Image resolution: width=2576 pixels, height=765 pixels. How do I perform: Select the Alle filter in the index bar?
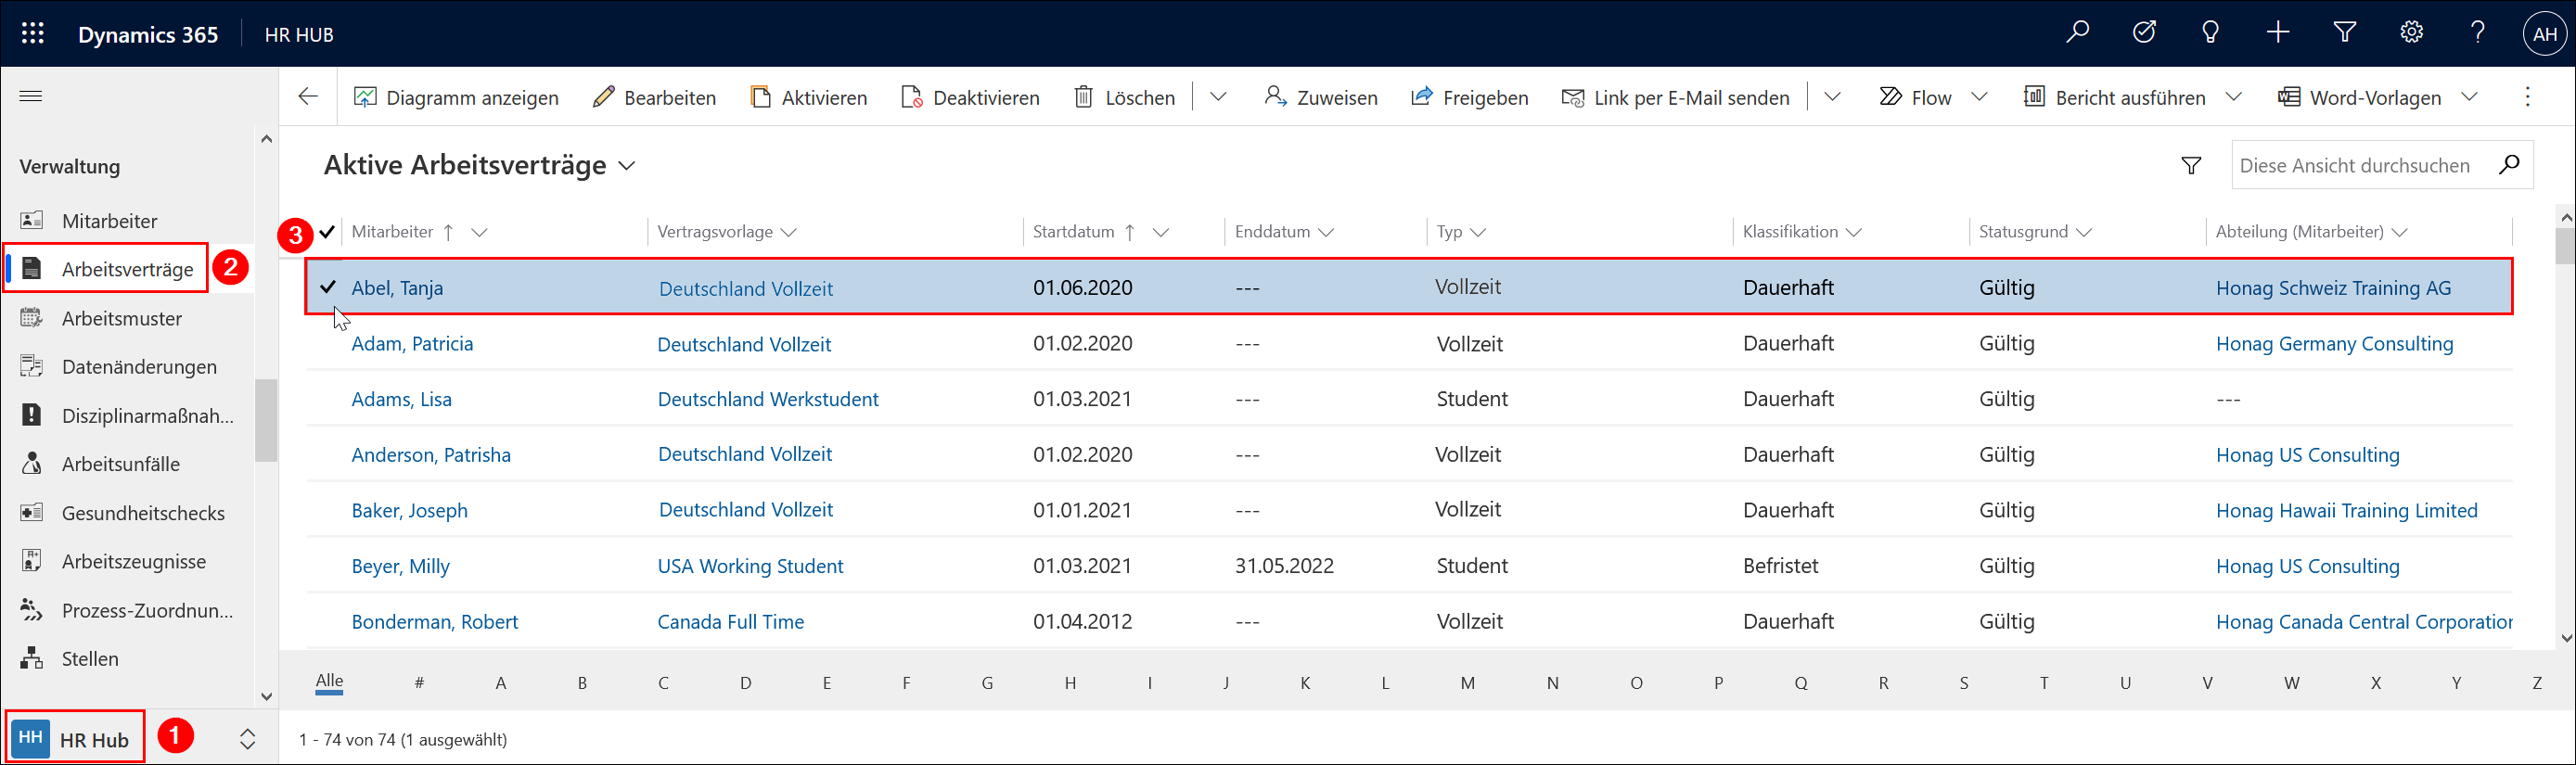pos(329,682)
